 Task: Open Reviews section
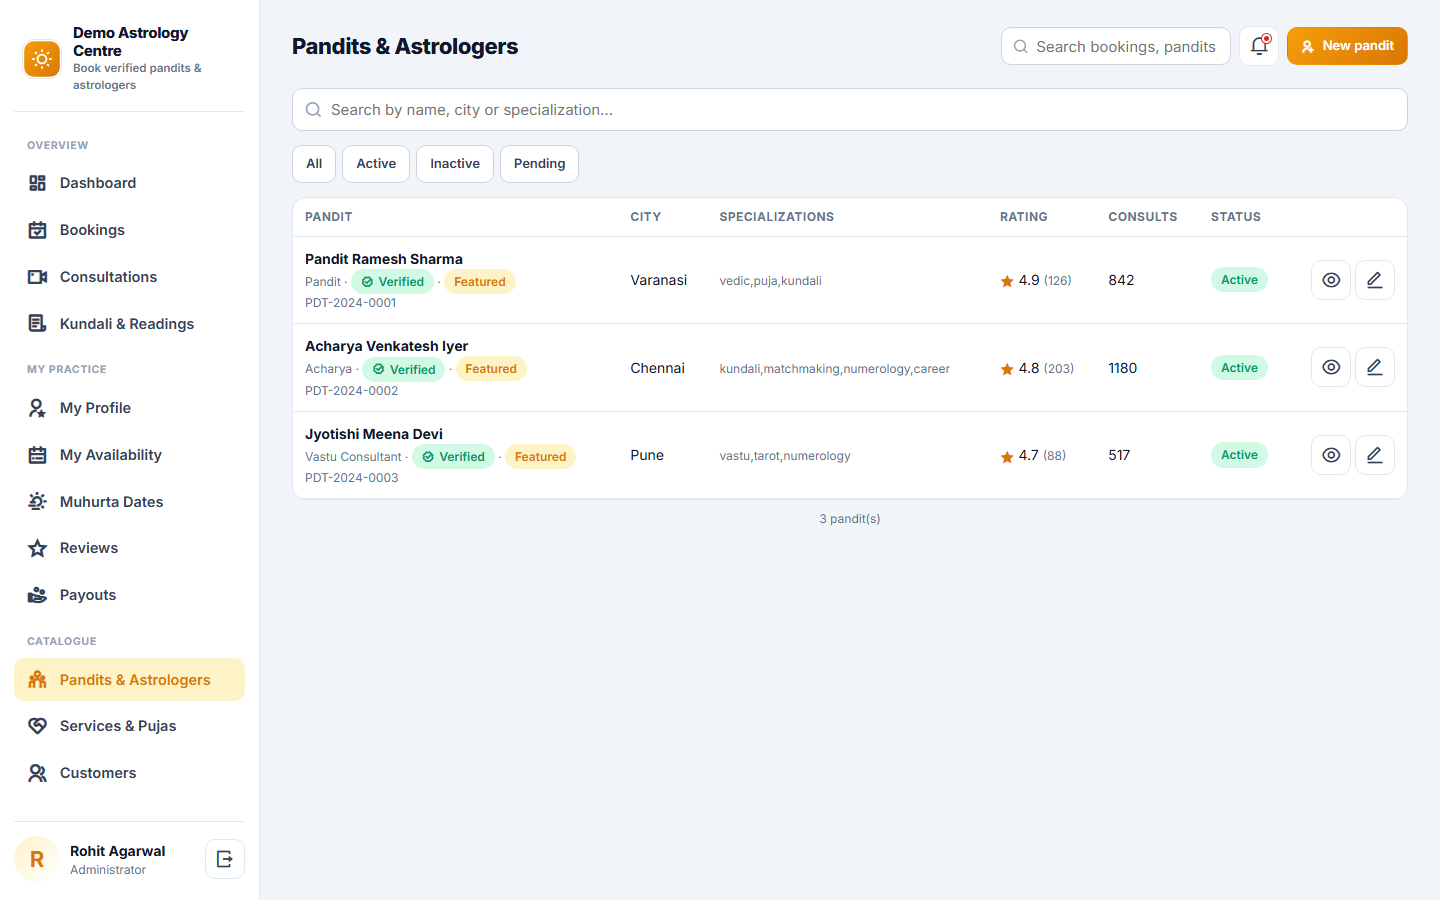pyautogui.click(x=130, y=548)
